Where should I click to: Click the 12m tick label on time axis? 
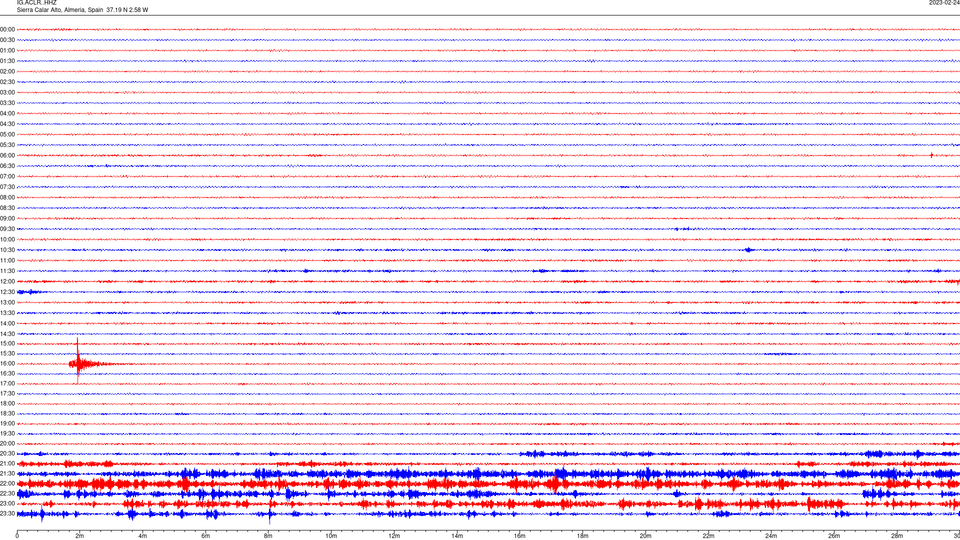[394, 536]
